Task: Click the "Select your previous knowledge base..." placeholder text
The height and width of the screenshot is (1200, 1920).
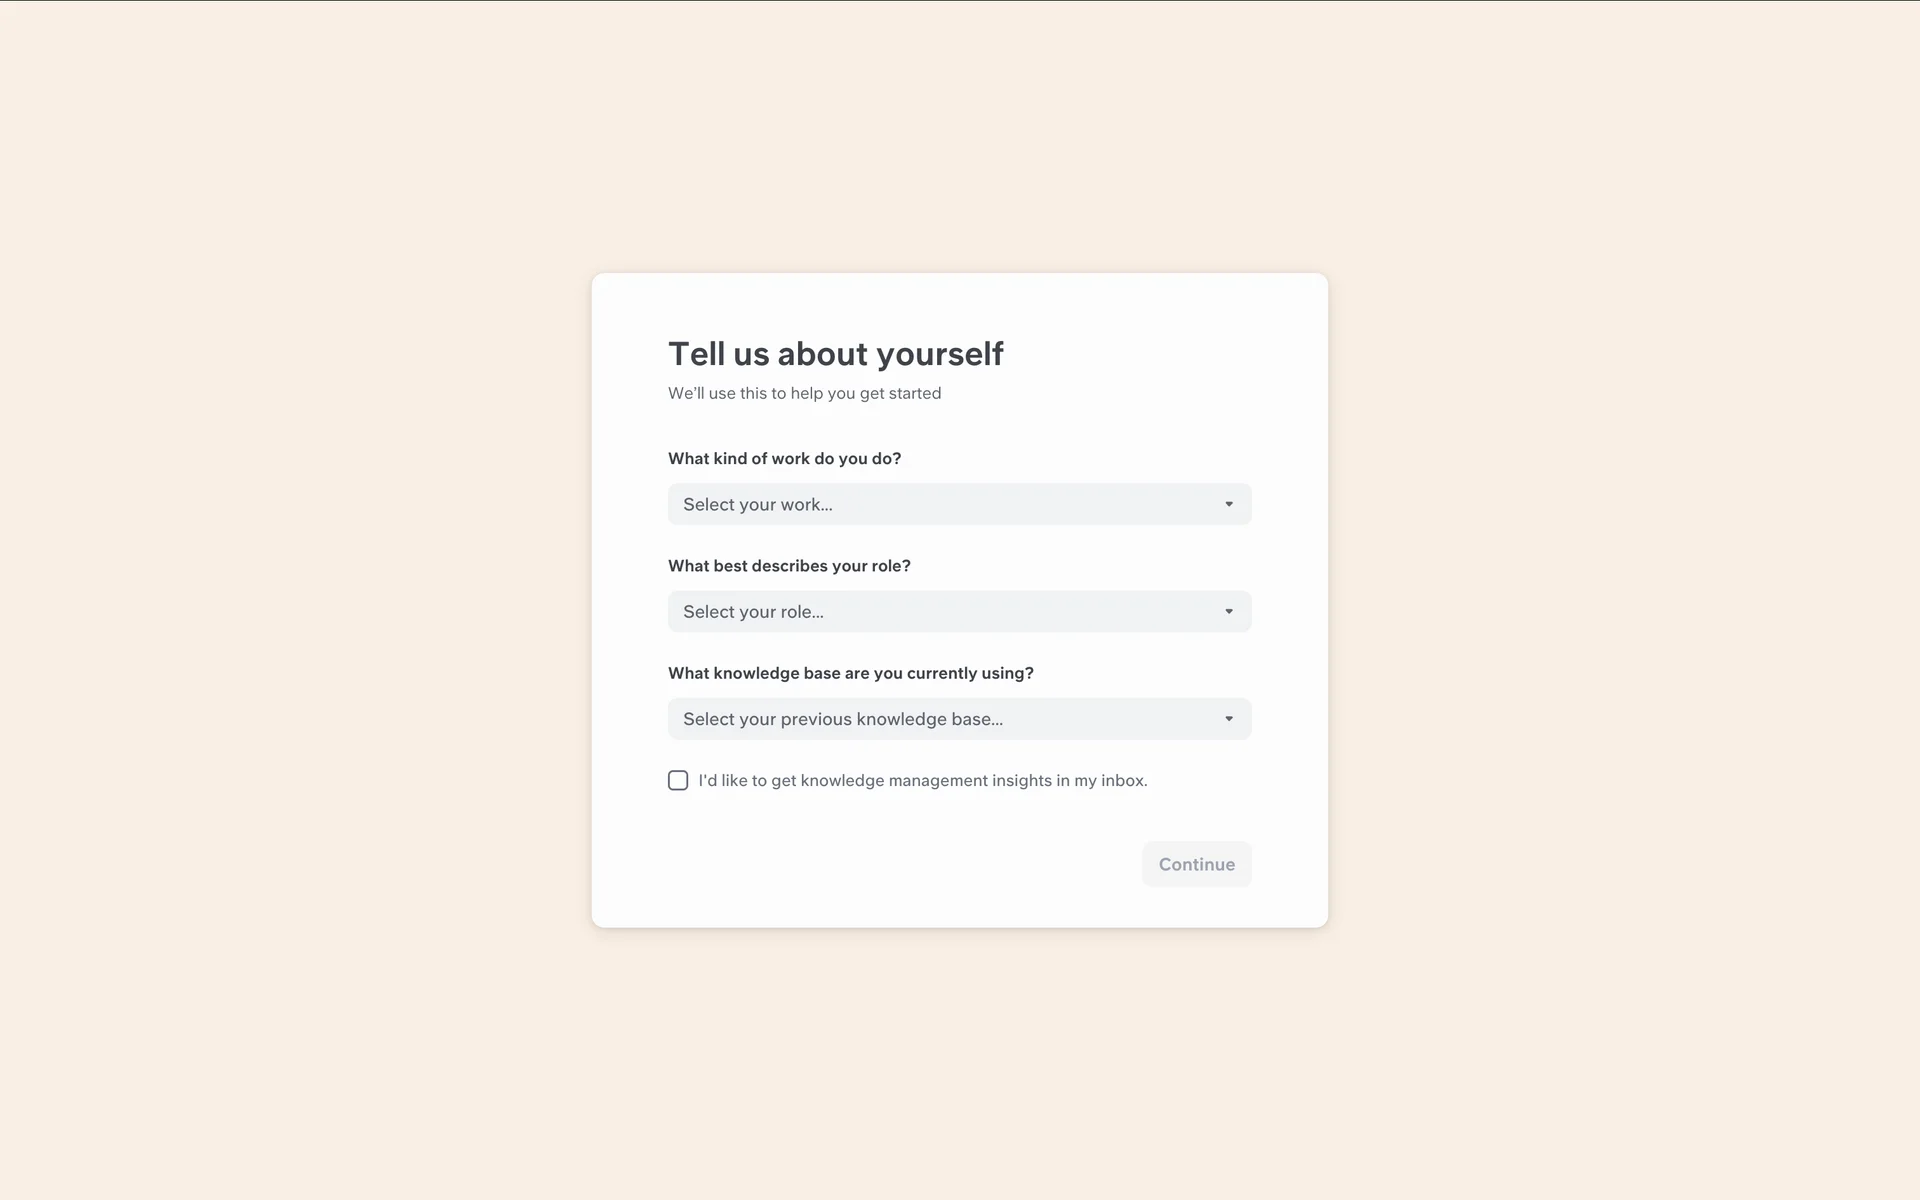Action: click(x=842, y=719)
